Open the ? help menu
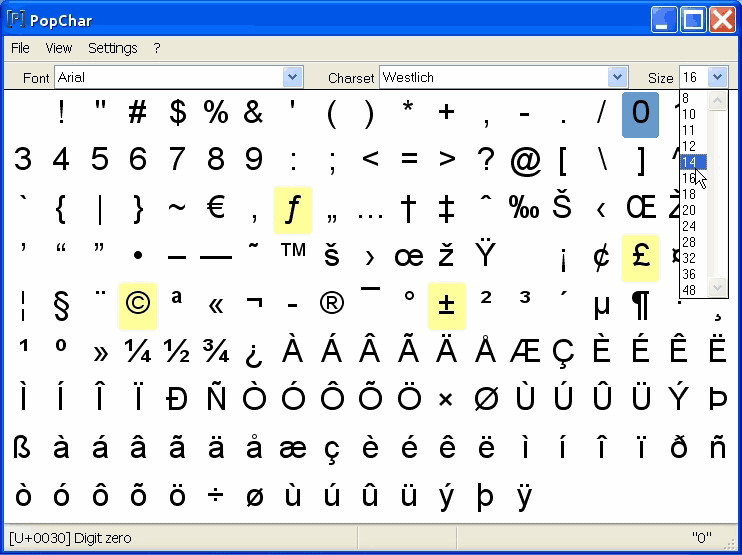 tap(157, 48)
